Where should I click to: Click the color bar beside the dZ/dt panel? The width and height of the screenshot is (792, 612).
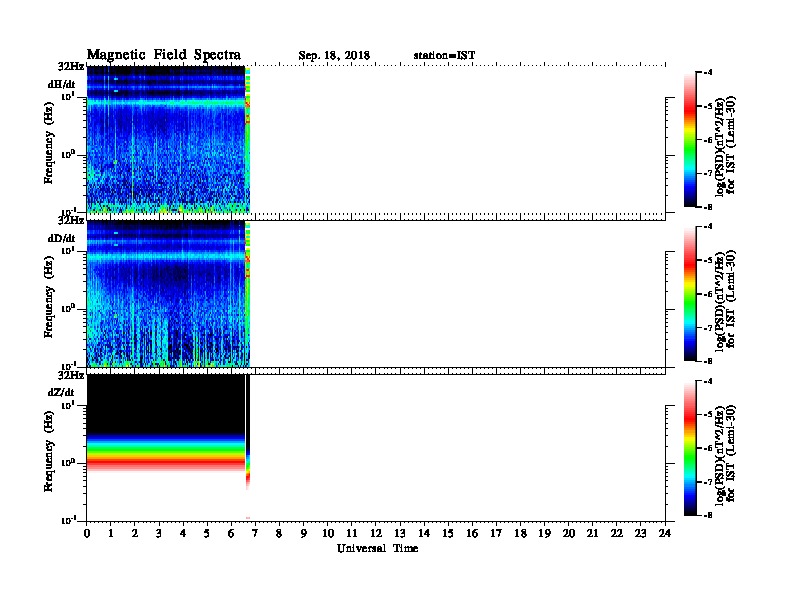tap(690, 448)
